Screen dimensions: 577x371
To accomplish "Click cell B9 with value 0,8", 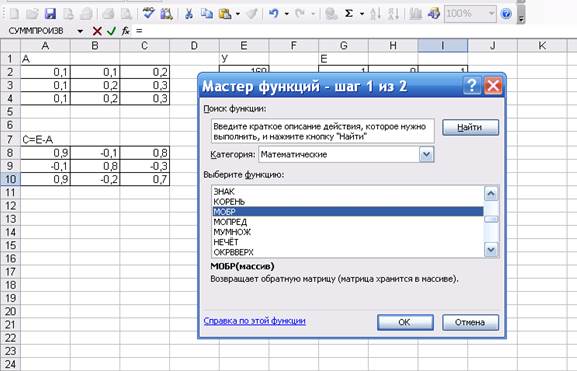I will 95,166.
